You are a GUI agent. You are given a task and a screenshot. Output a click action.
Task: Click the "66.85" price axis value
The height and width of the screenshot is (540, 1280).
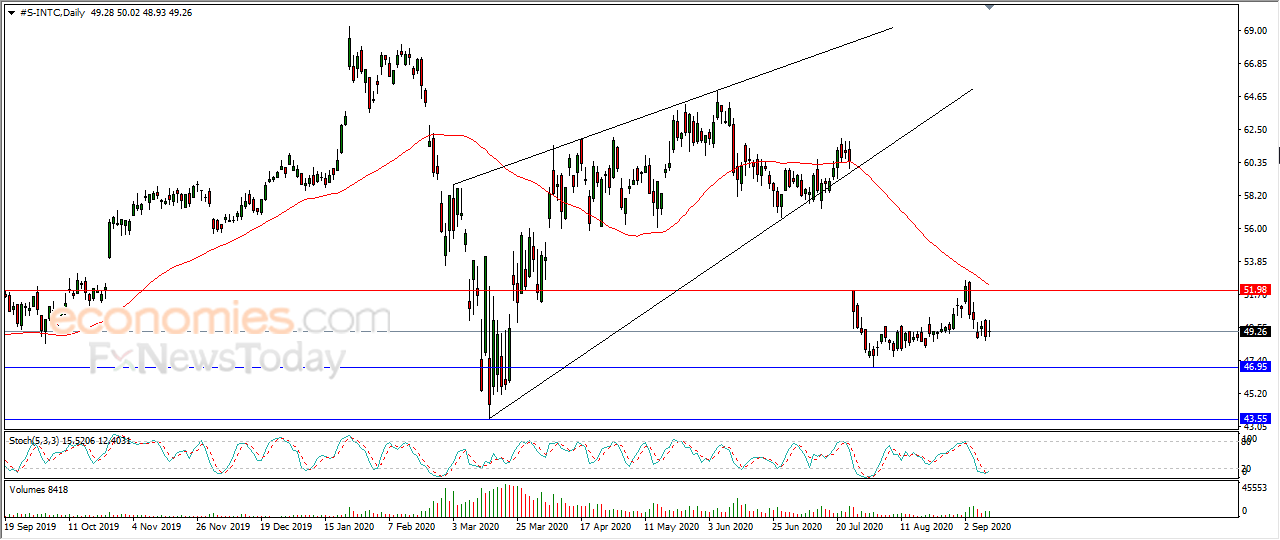tap(1257, 64)
